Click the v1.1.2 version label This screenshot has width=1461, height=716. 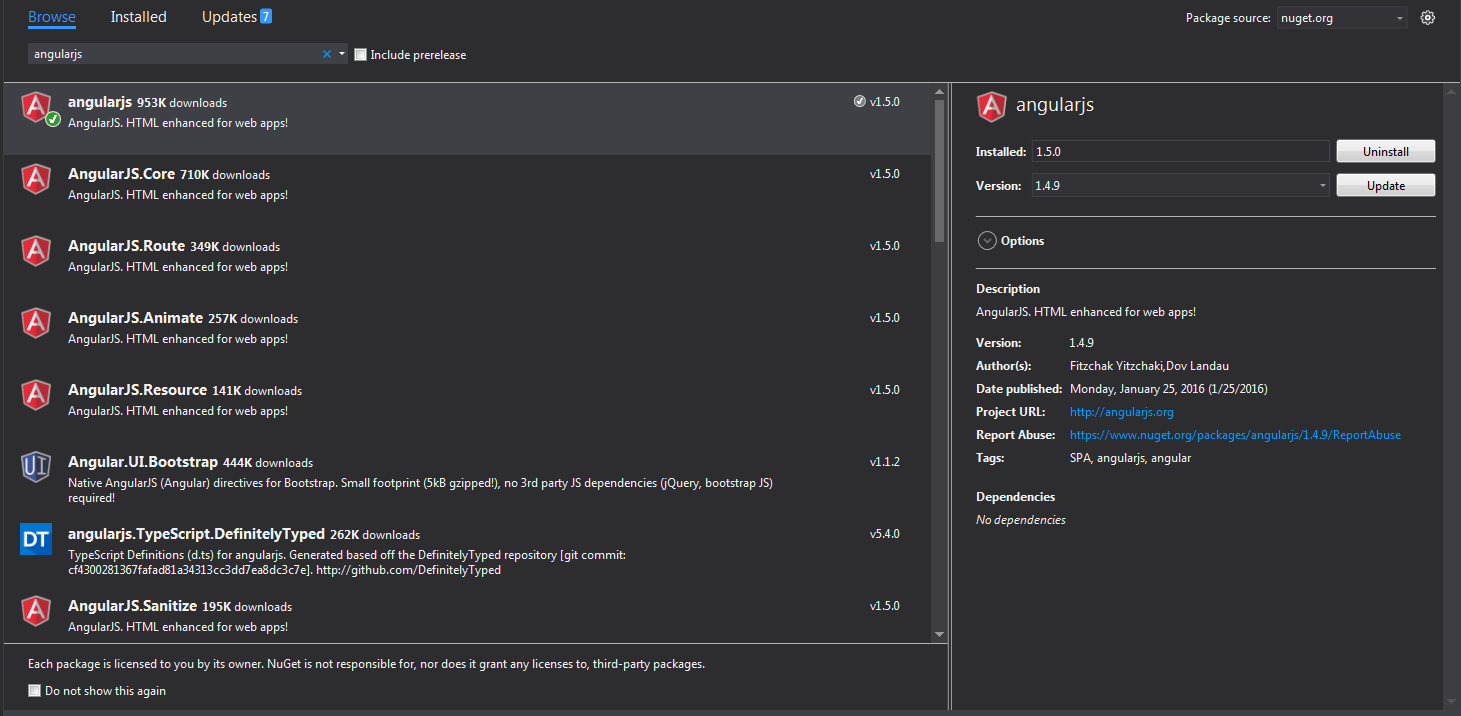point(885,462)
